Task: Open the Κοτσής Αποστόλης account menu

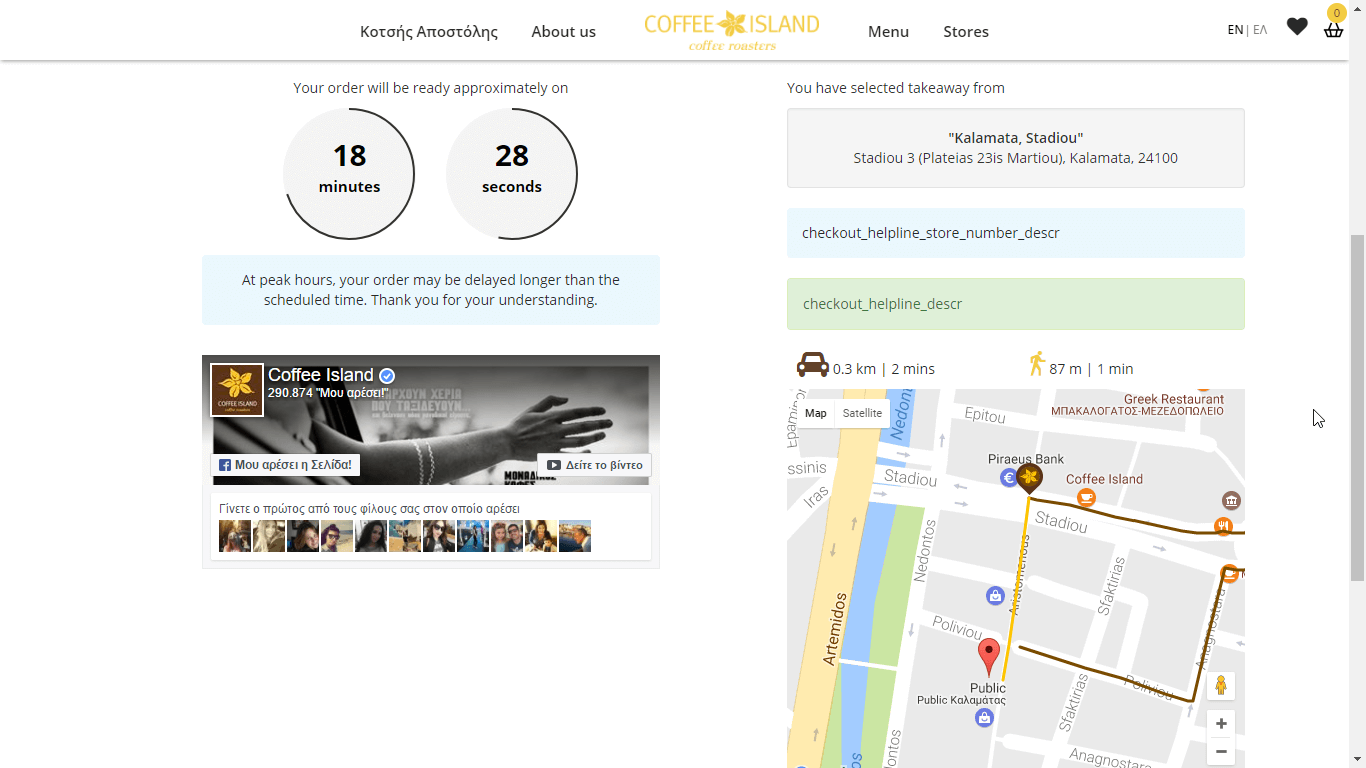Action: (x=429, y=31)
